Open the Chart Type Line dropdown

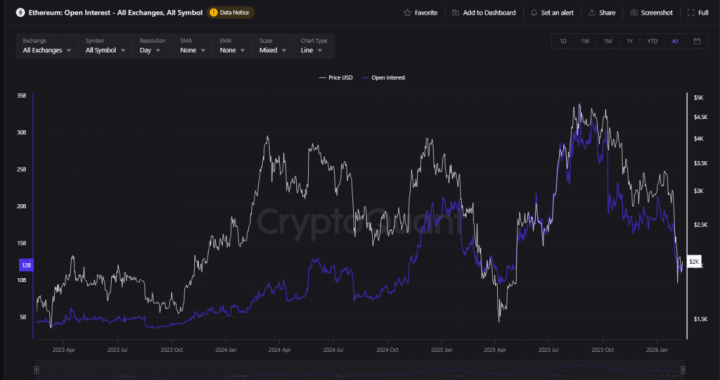coord(314,46)
